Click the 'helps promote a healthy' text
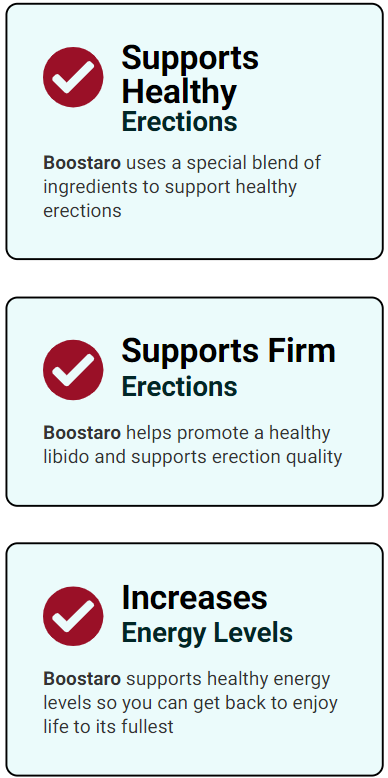The image size is (388, 778). click(x=228, y=434)
